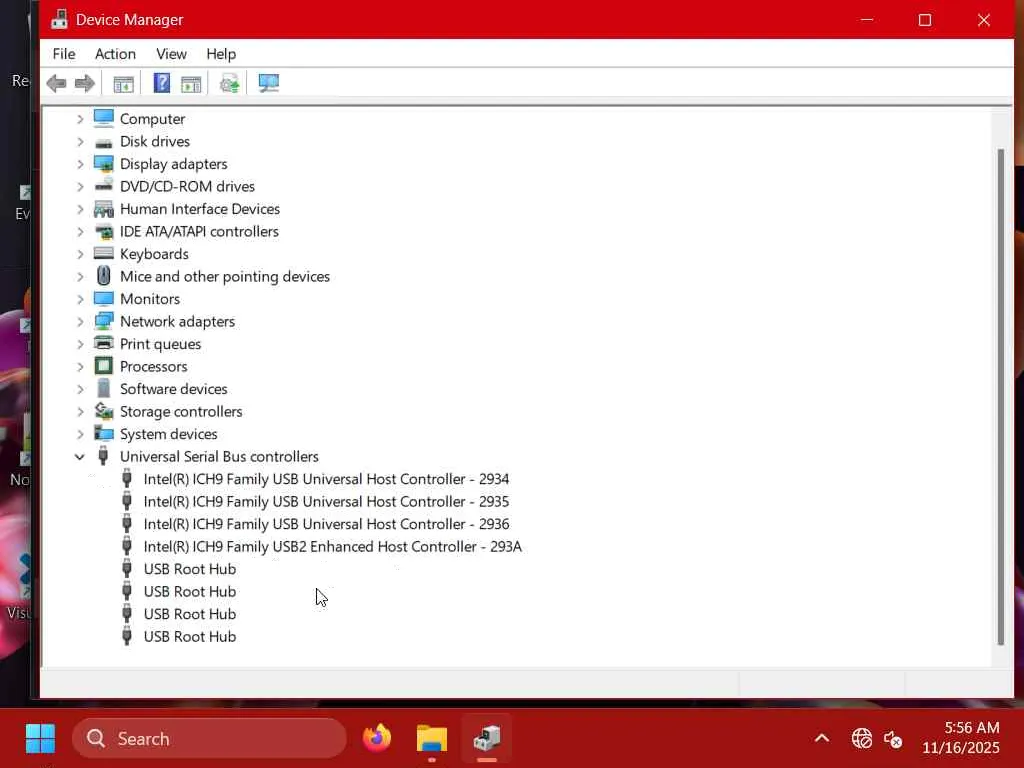Click the vertical scrollbar of the device tree
The image size is (1024, 768).
point(1000,397)
